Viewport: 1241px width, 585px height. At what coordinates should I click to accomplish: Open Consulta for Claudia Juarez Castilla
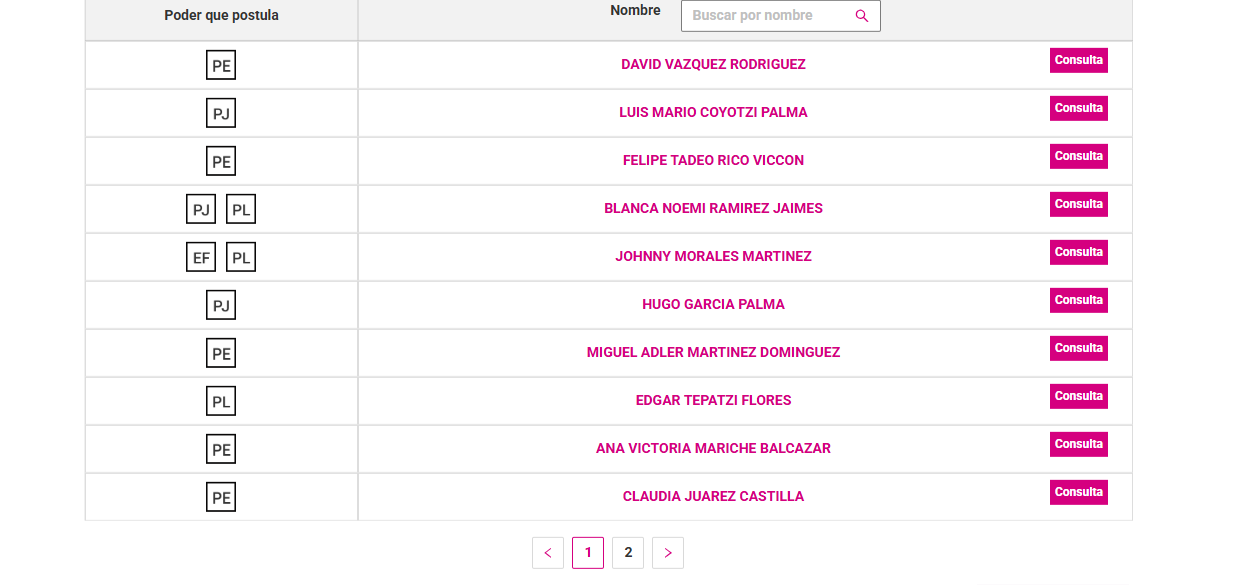(x=1079, y=492)
